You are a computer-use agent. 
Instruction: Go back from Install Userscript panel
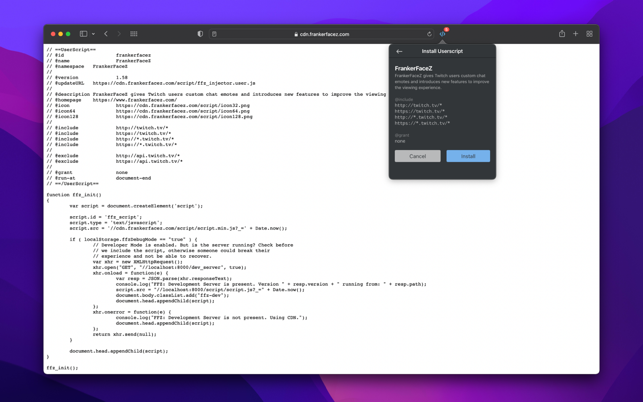[399, 51]
